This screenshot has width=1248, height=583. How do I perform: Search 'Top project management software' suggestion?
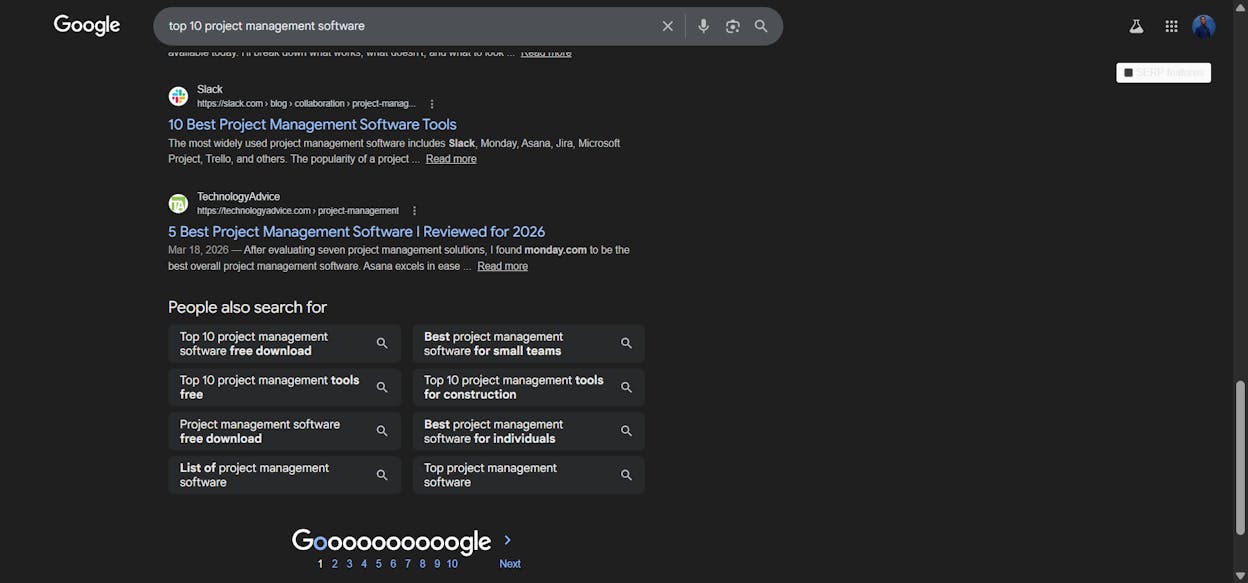(x=529, y=475)
